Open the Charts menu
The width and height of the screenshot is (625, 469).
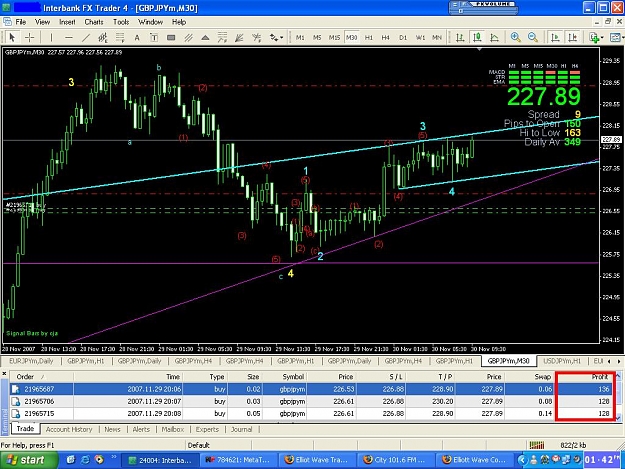click(x=94, y=22)
